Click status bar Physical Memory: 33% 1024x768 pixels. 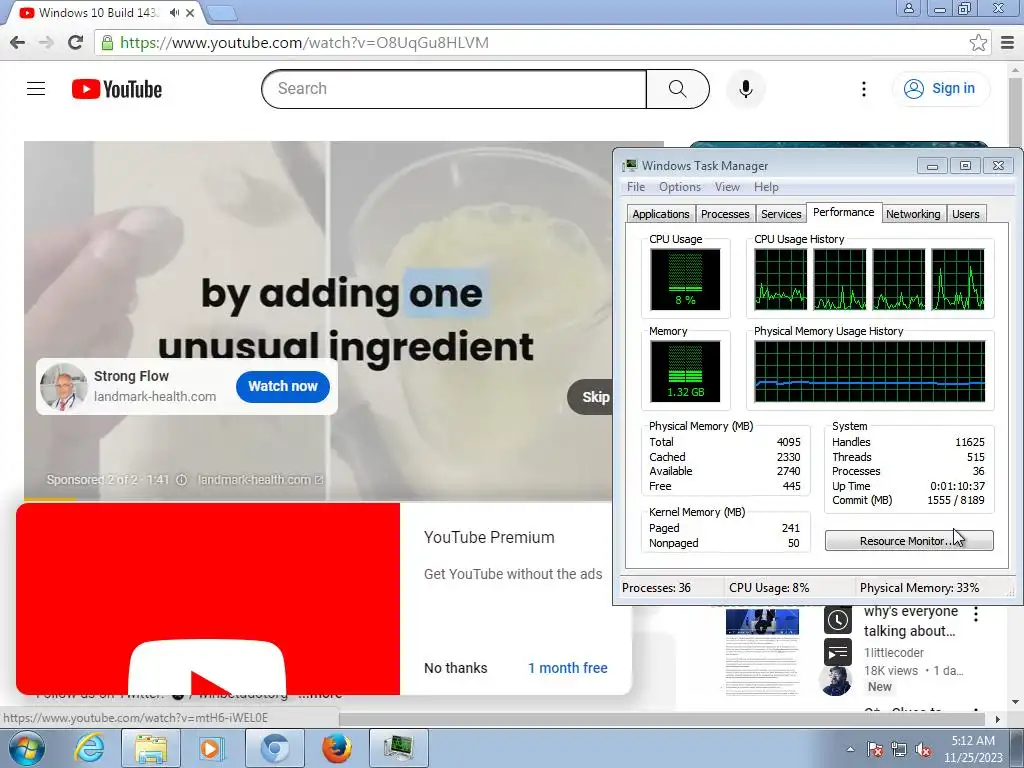[x=920, y=588]
